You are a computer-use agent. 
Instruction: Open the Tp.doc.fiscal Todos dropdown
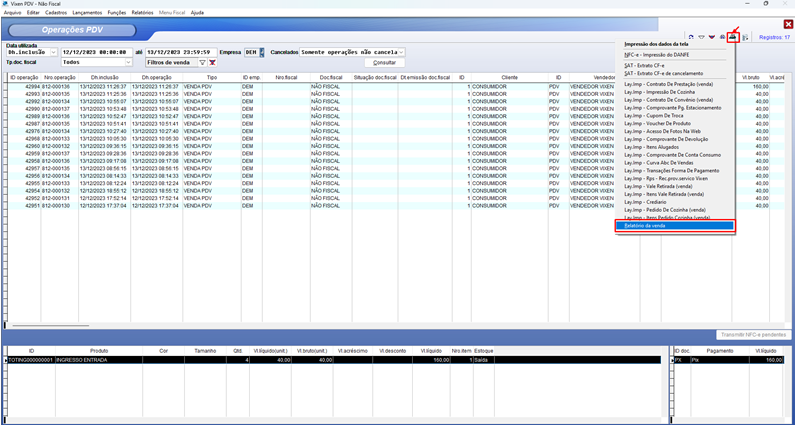[129, 62]
